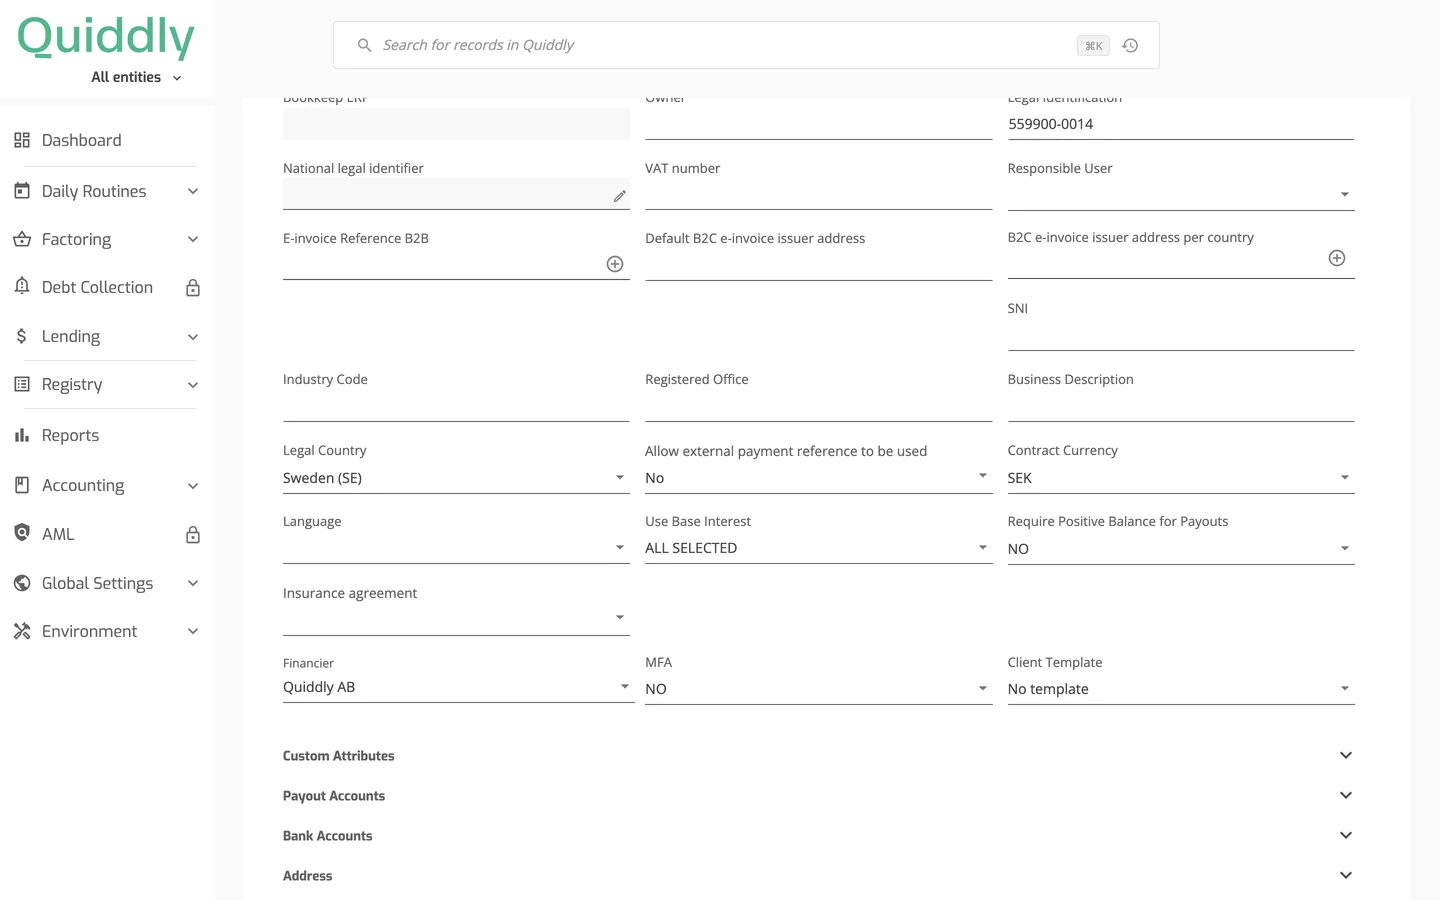Screen dimensions: 1440x900
Task: Expand the Factoring menu chevron
Action: pos(193,239)
